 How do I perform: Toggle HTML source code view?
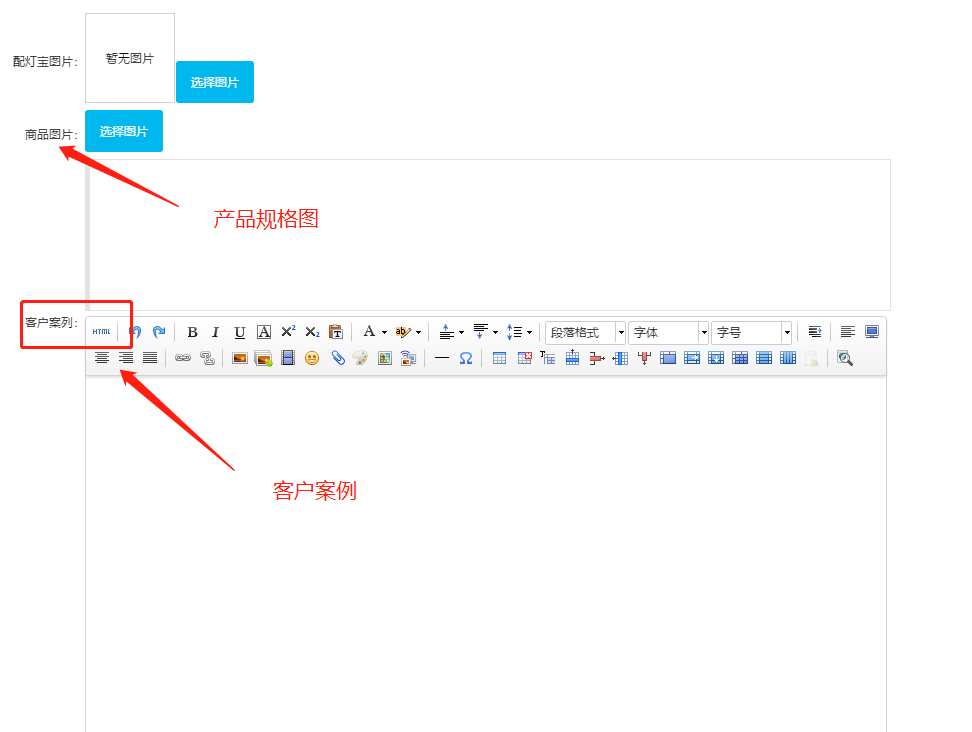point(102,332)
